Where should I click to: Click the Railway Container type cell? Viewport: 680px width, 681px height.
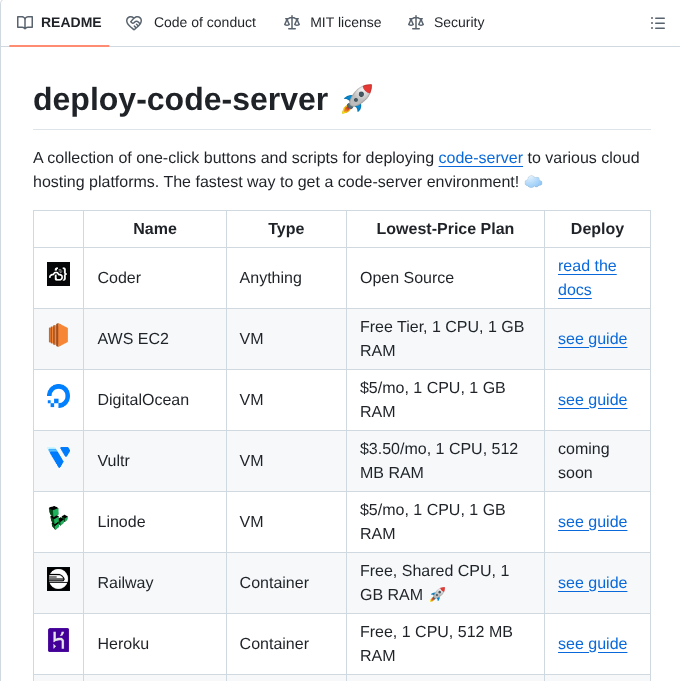286,583
